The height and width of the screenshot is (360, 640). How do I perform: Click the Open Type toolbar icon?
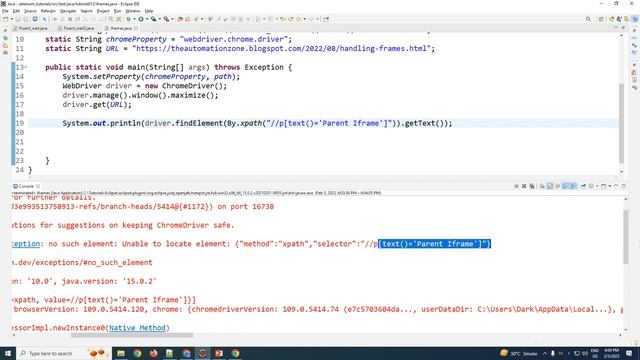[180, 19]
